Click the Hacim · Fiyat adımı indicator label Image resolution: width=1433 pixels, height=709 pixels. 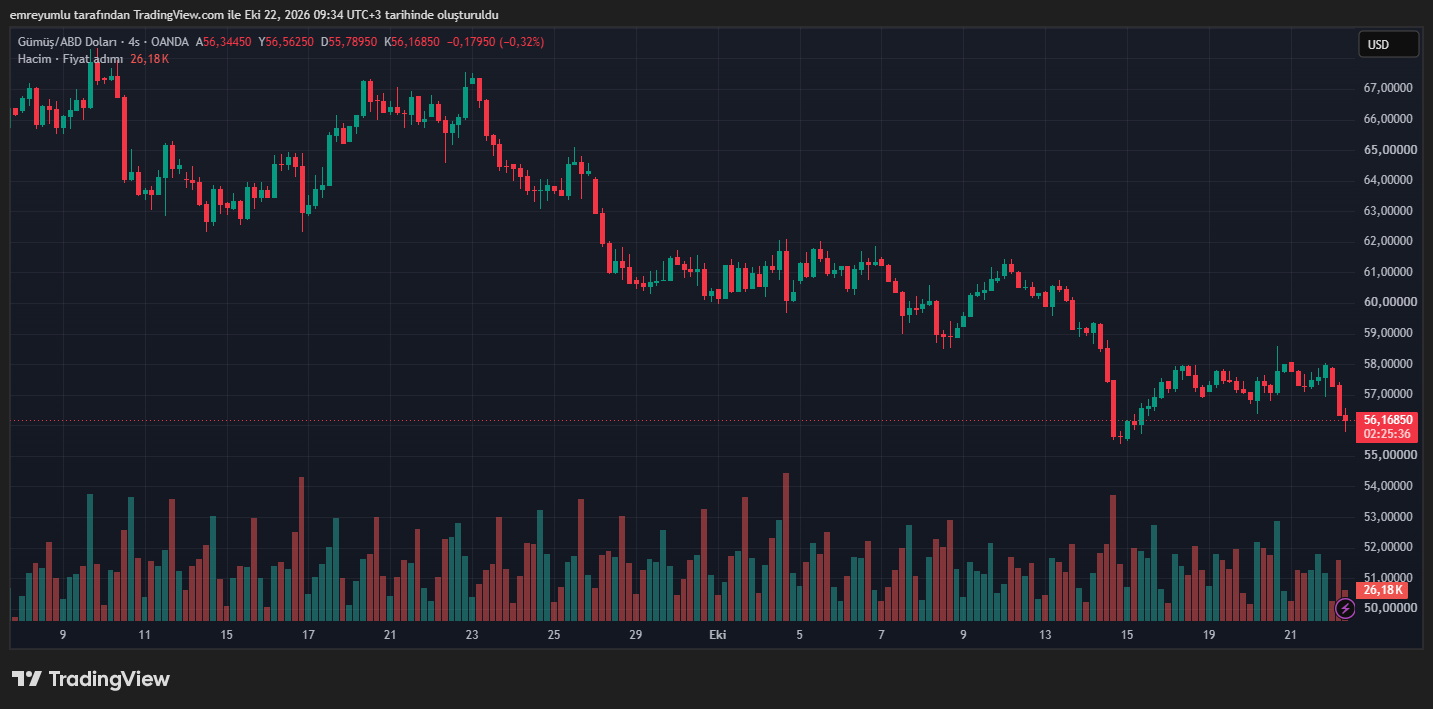(x=70, y=59)
